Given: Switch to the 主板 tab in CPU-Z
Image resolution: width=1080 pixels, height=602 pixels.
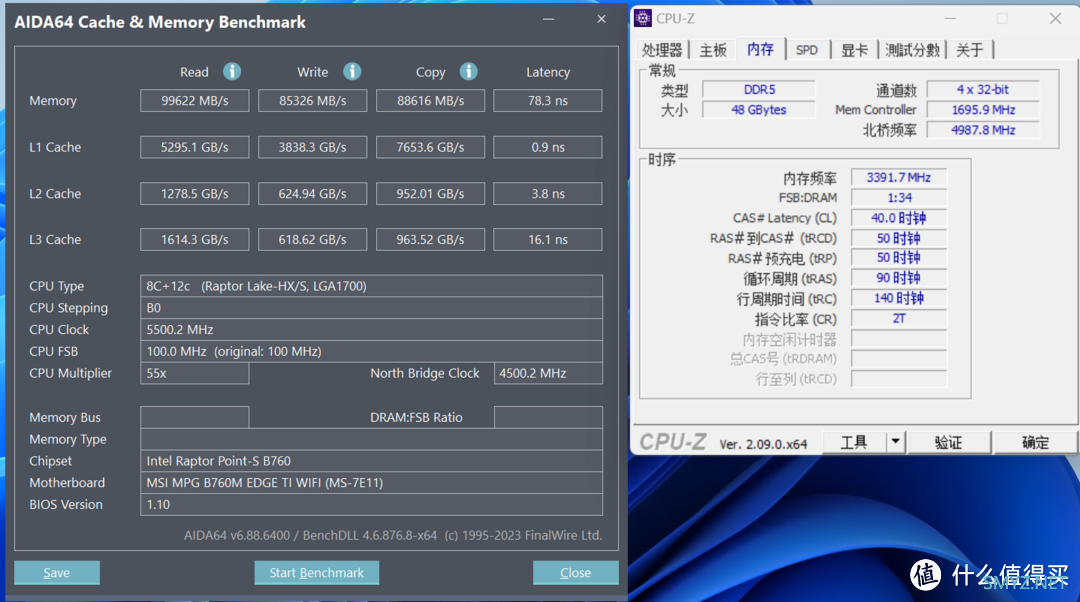Looking at the screenshot, I should [x=713, y=50].
